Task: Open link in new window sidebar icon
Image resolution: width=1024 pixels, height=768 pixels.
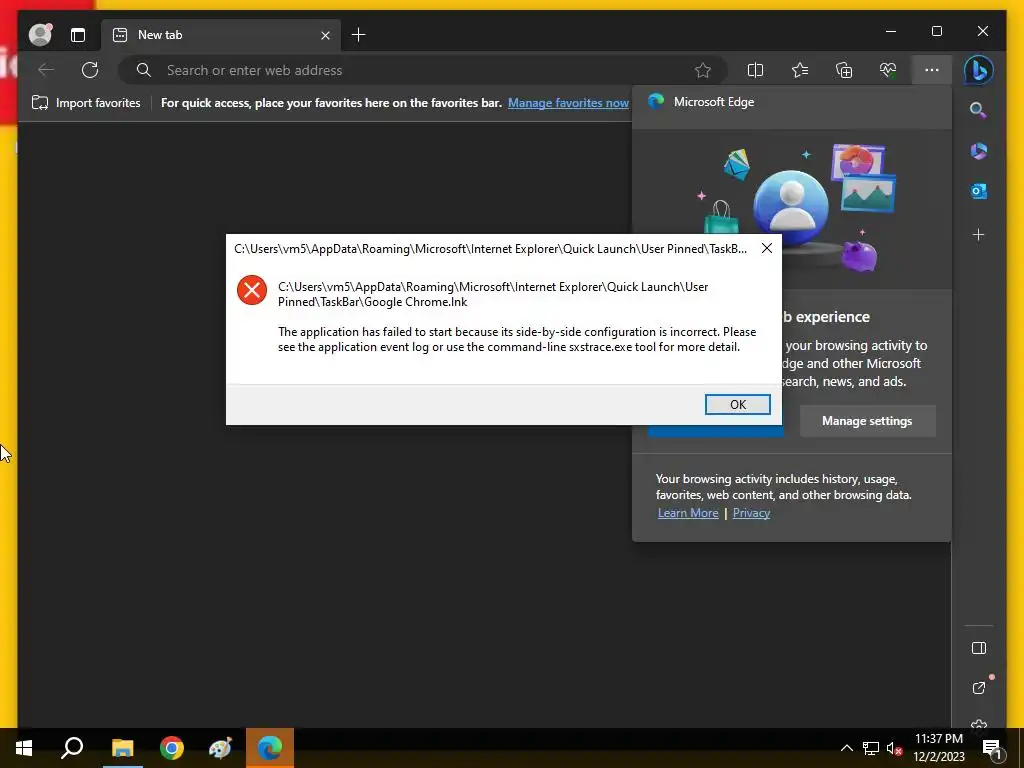Action: click(978, 688)
